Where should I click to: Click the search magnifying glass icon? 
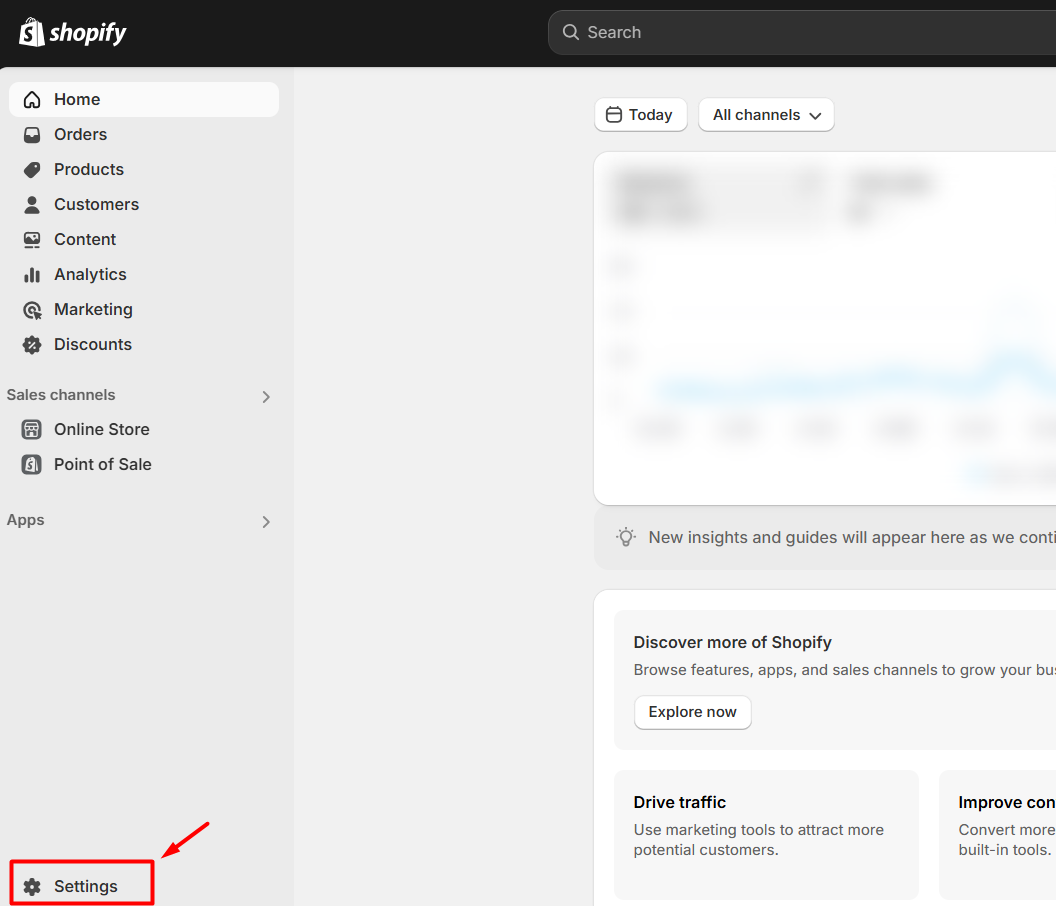(570, 32)
